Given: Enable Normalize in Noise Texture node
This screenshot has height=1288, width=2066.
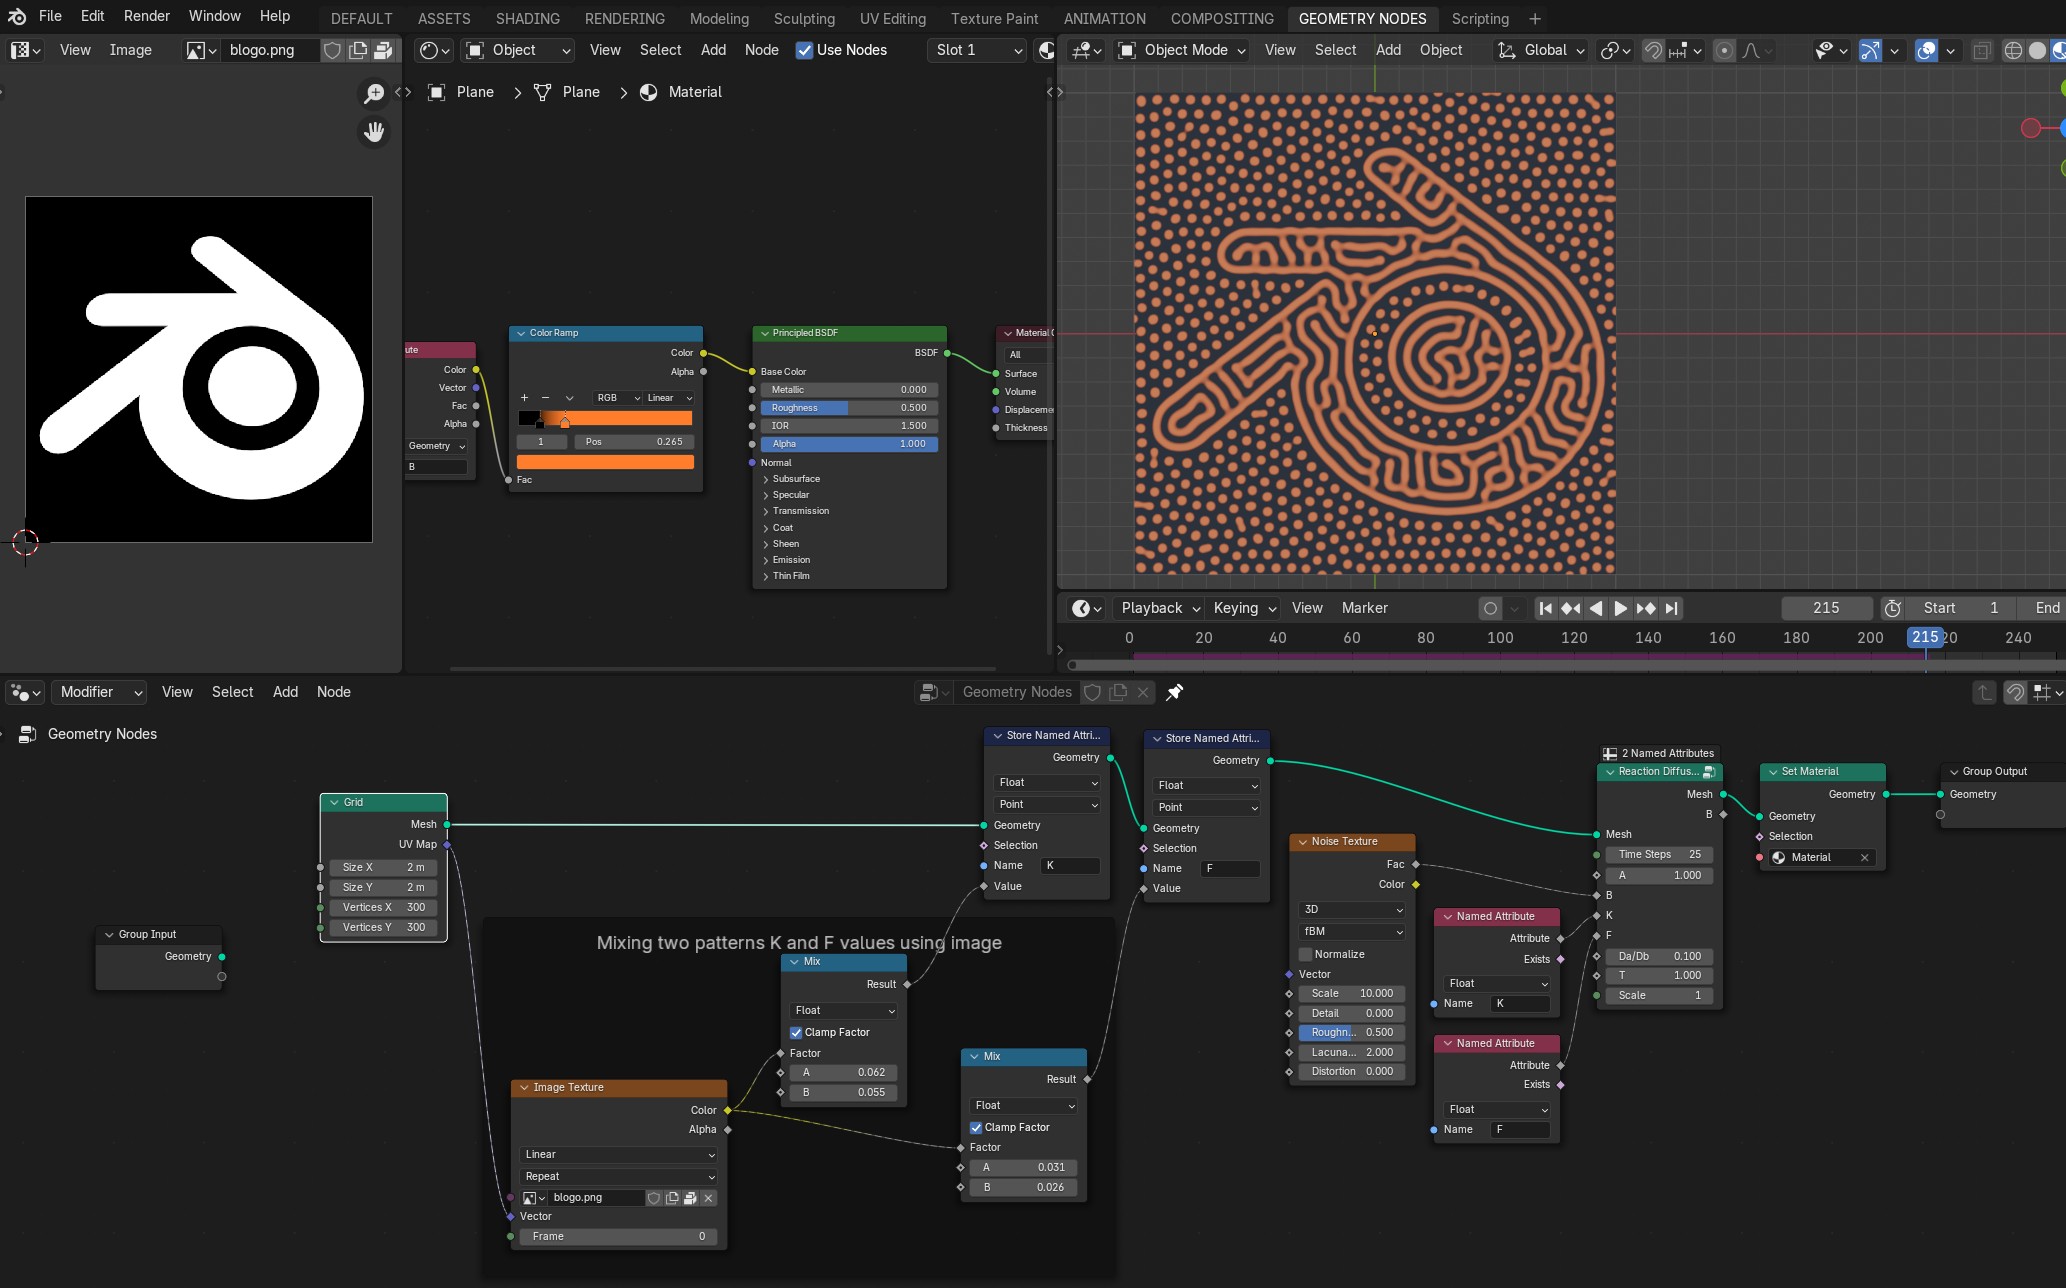Looking at the screenshot, I should (x=1305, y=954).
